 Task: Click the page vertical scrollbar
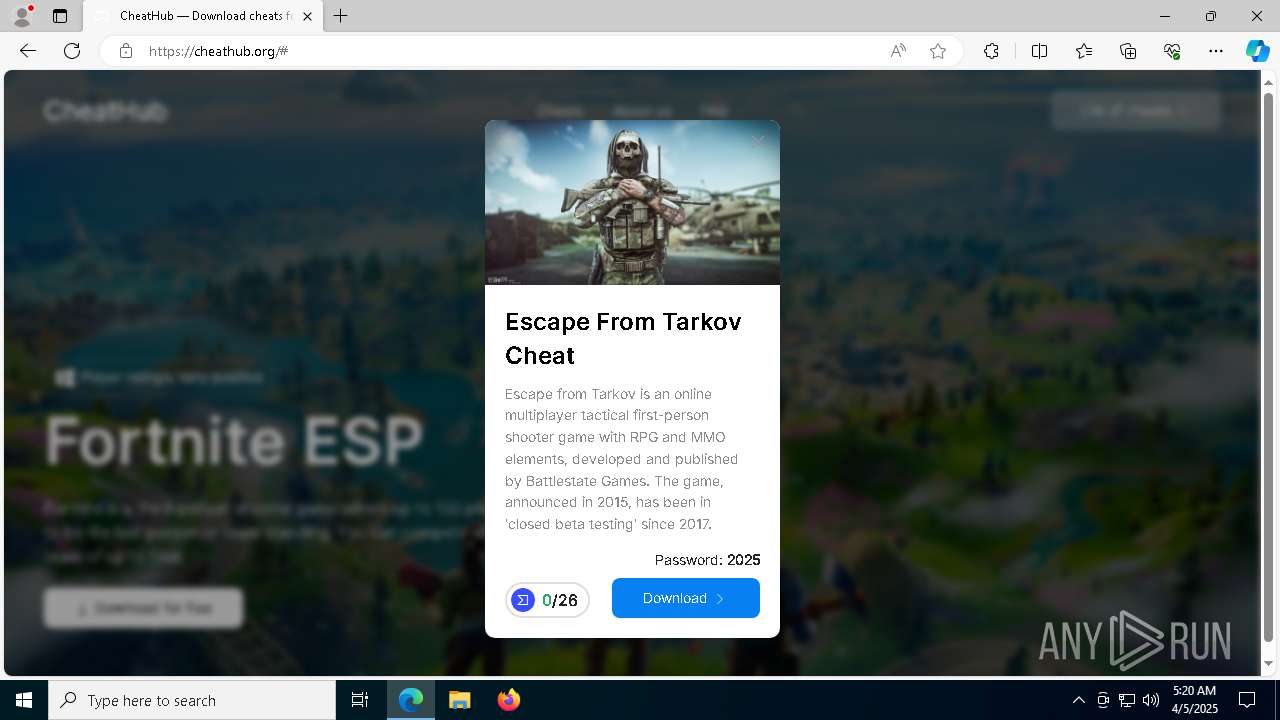(1269, 366)
